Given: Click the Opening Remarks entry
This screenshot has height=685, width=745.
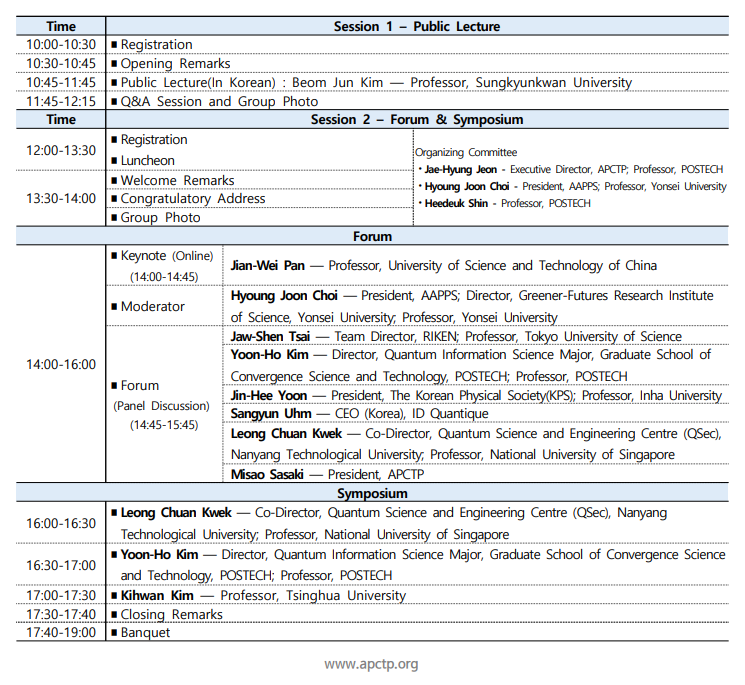Looking at the screenshot, I should 178,63.
